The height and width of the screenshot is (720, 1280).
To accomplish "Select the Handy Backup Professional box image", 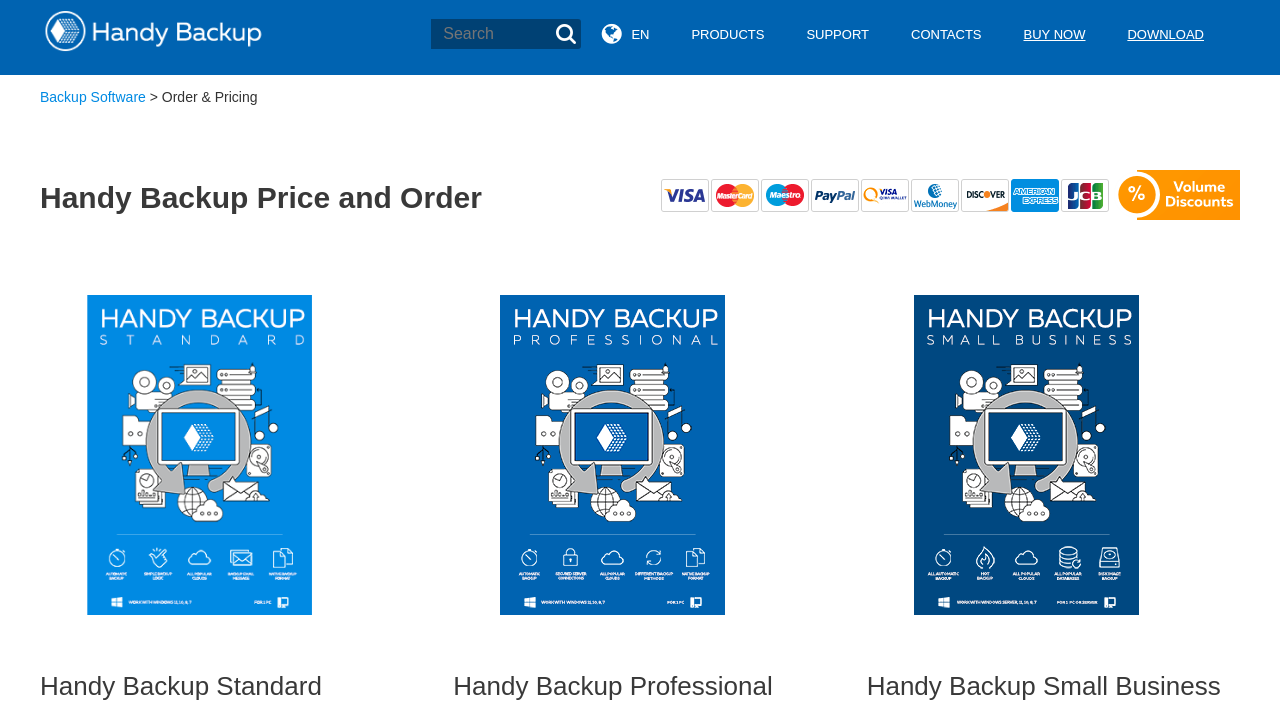I will tap(612, 455).
